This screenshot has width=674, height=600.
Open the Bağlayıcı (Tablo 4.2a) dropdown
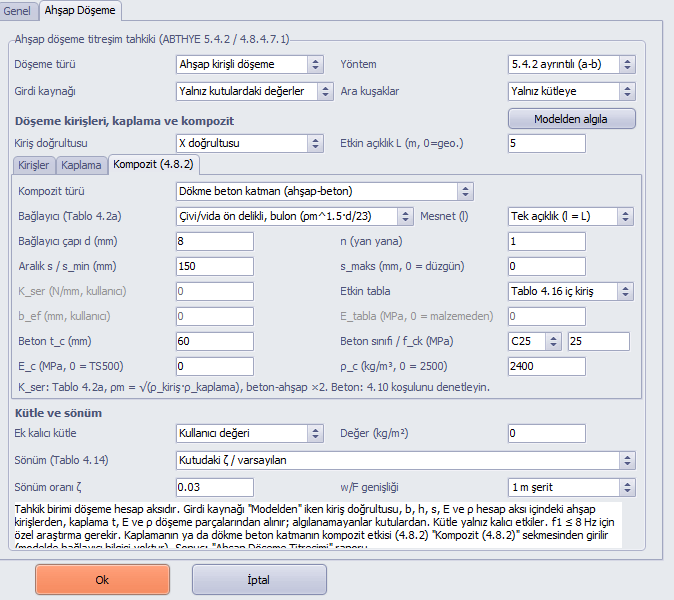point(294,216)
